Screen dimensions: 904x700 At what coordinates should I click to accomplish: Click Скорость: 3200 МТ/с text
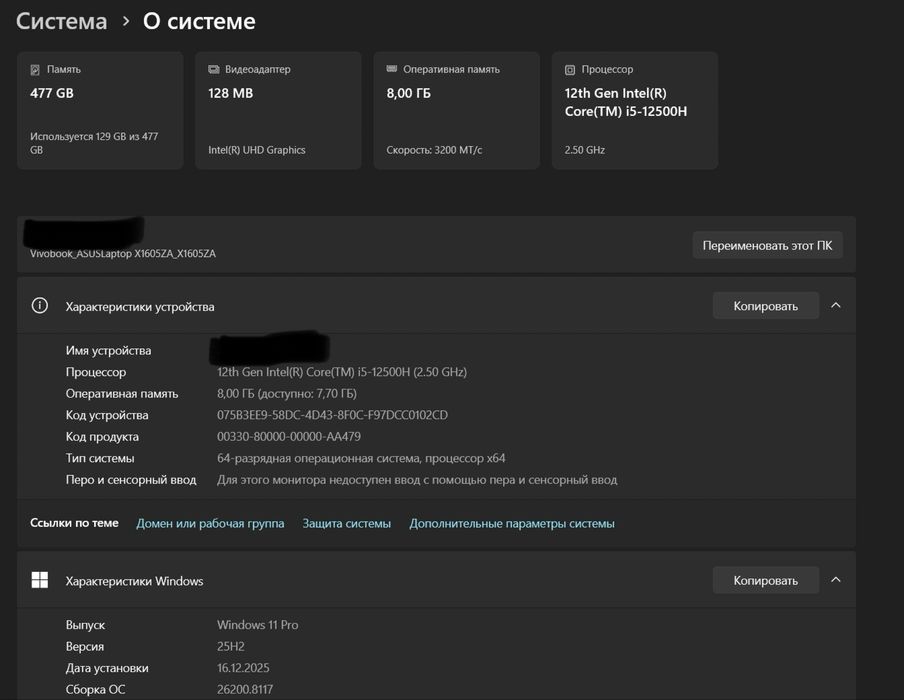tap(434, 150)
